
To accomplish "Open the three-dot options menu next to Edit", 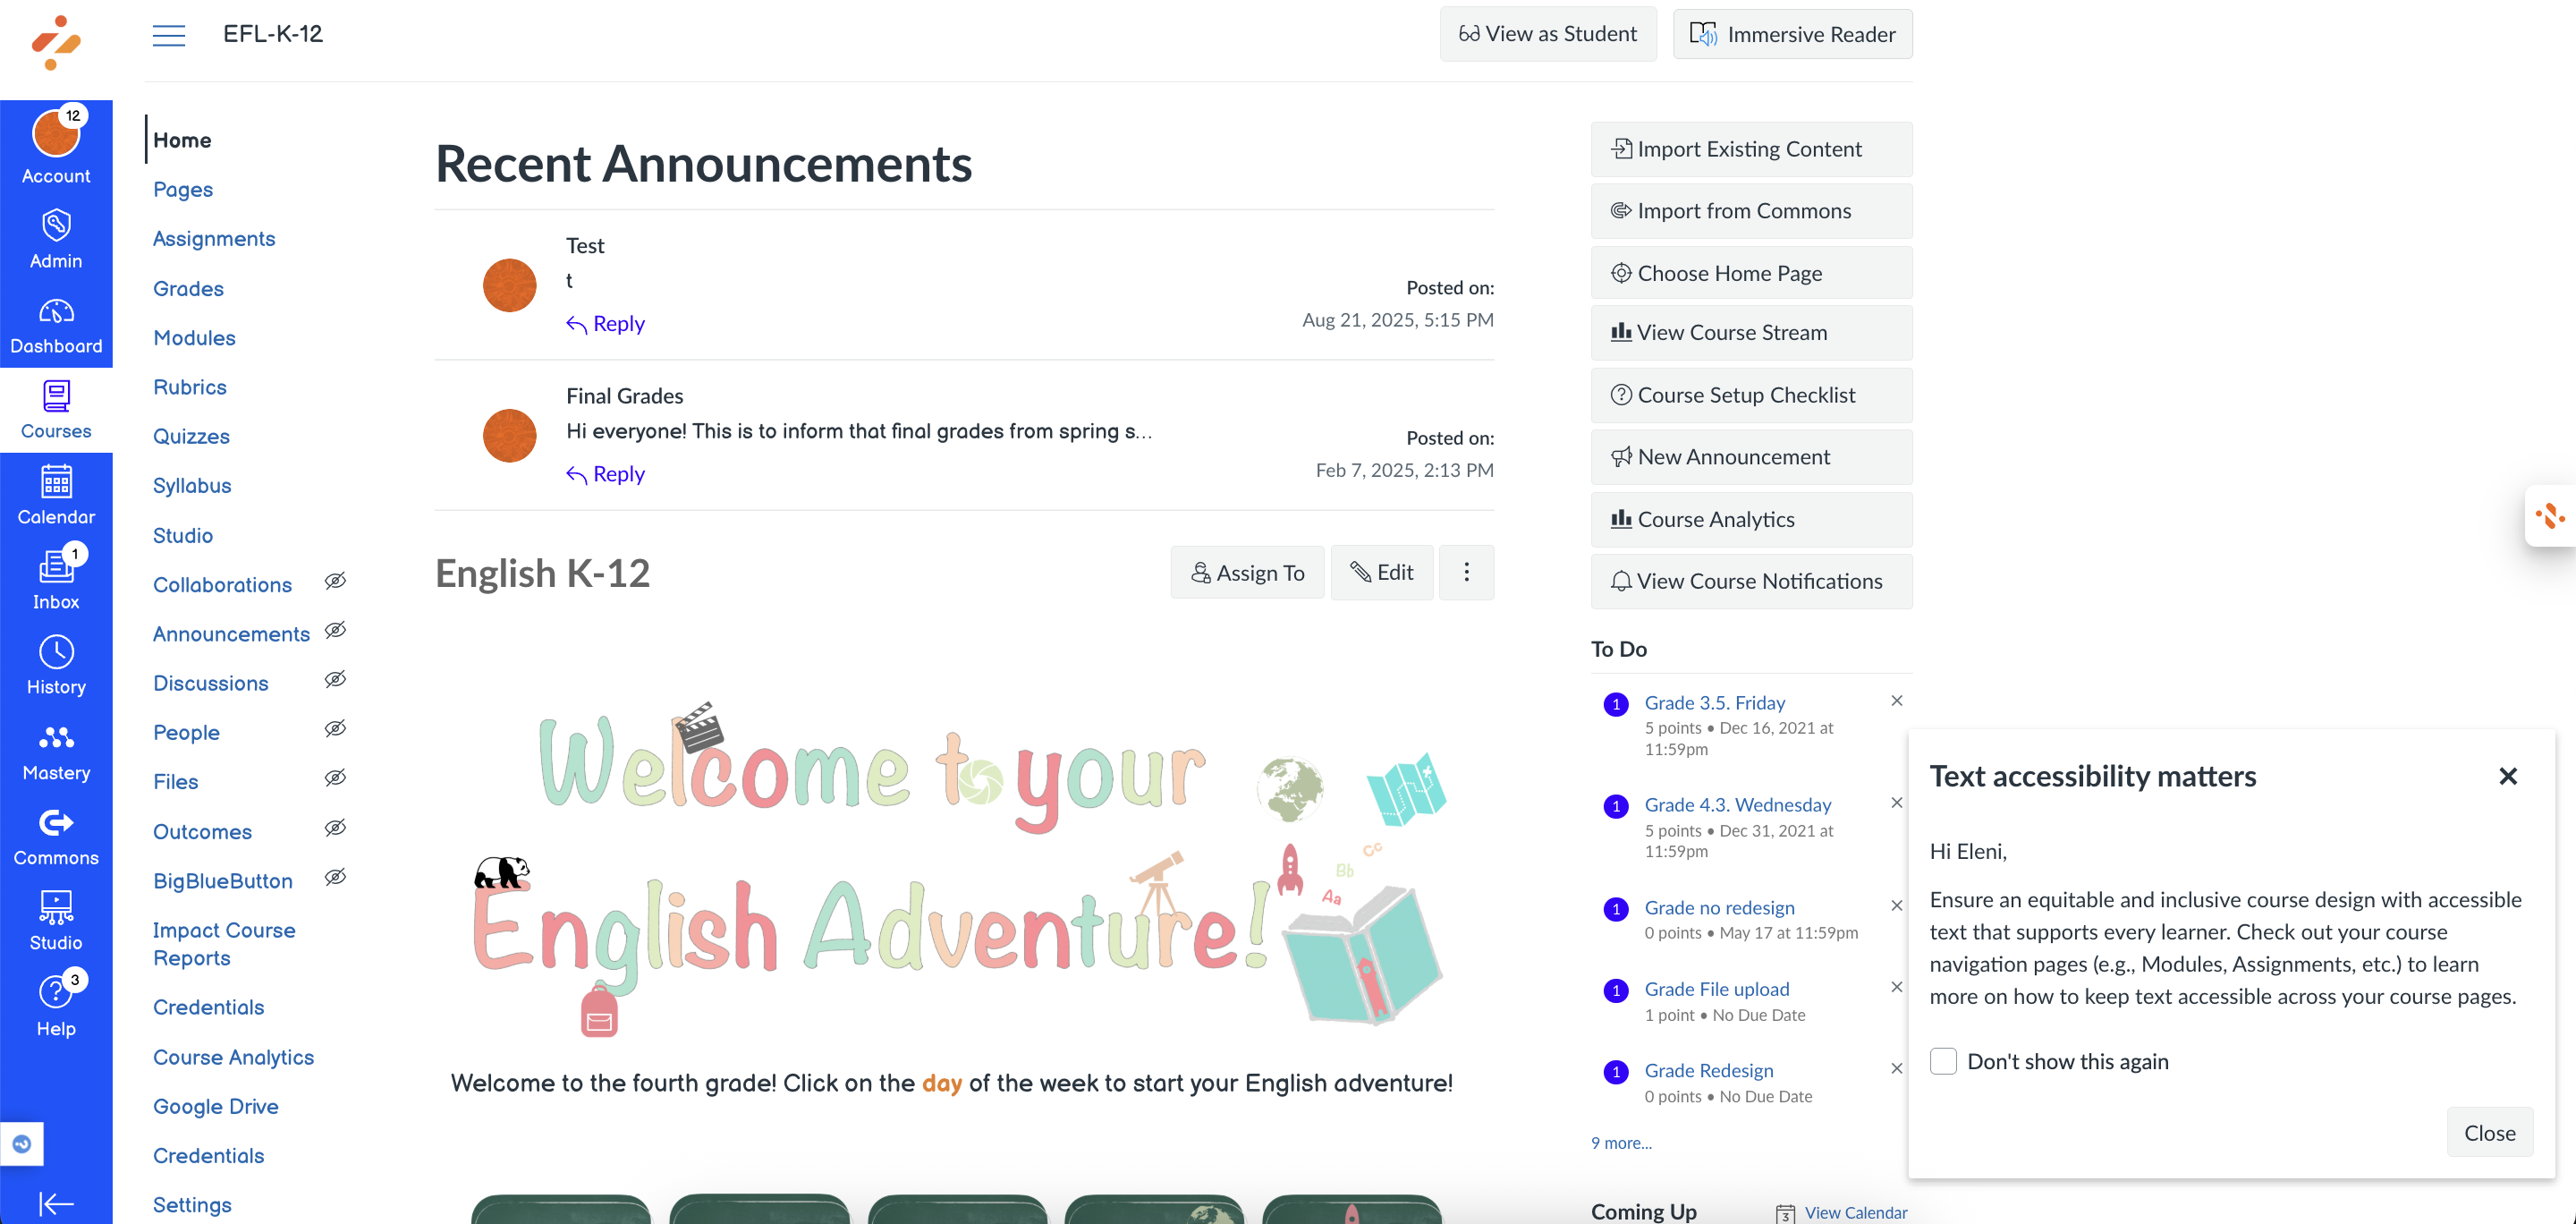I will coord(1466,572).
